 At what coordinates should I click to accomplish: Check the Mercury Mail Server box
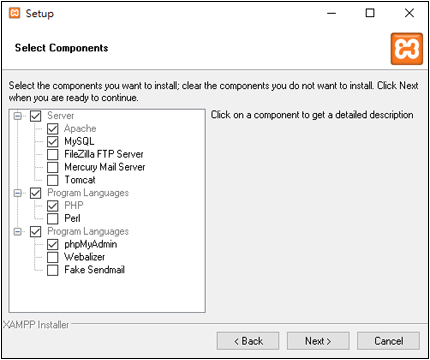pyautogui.click(x=53, y=167)
